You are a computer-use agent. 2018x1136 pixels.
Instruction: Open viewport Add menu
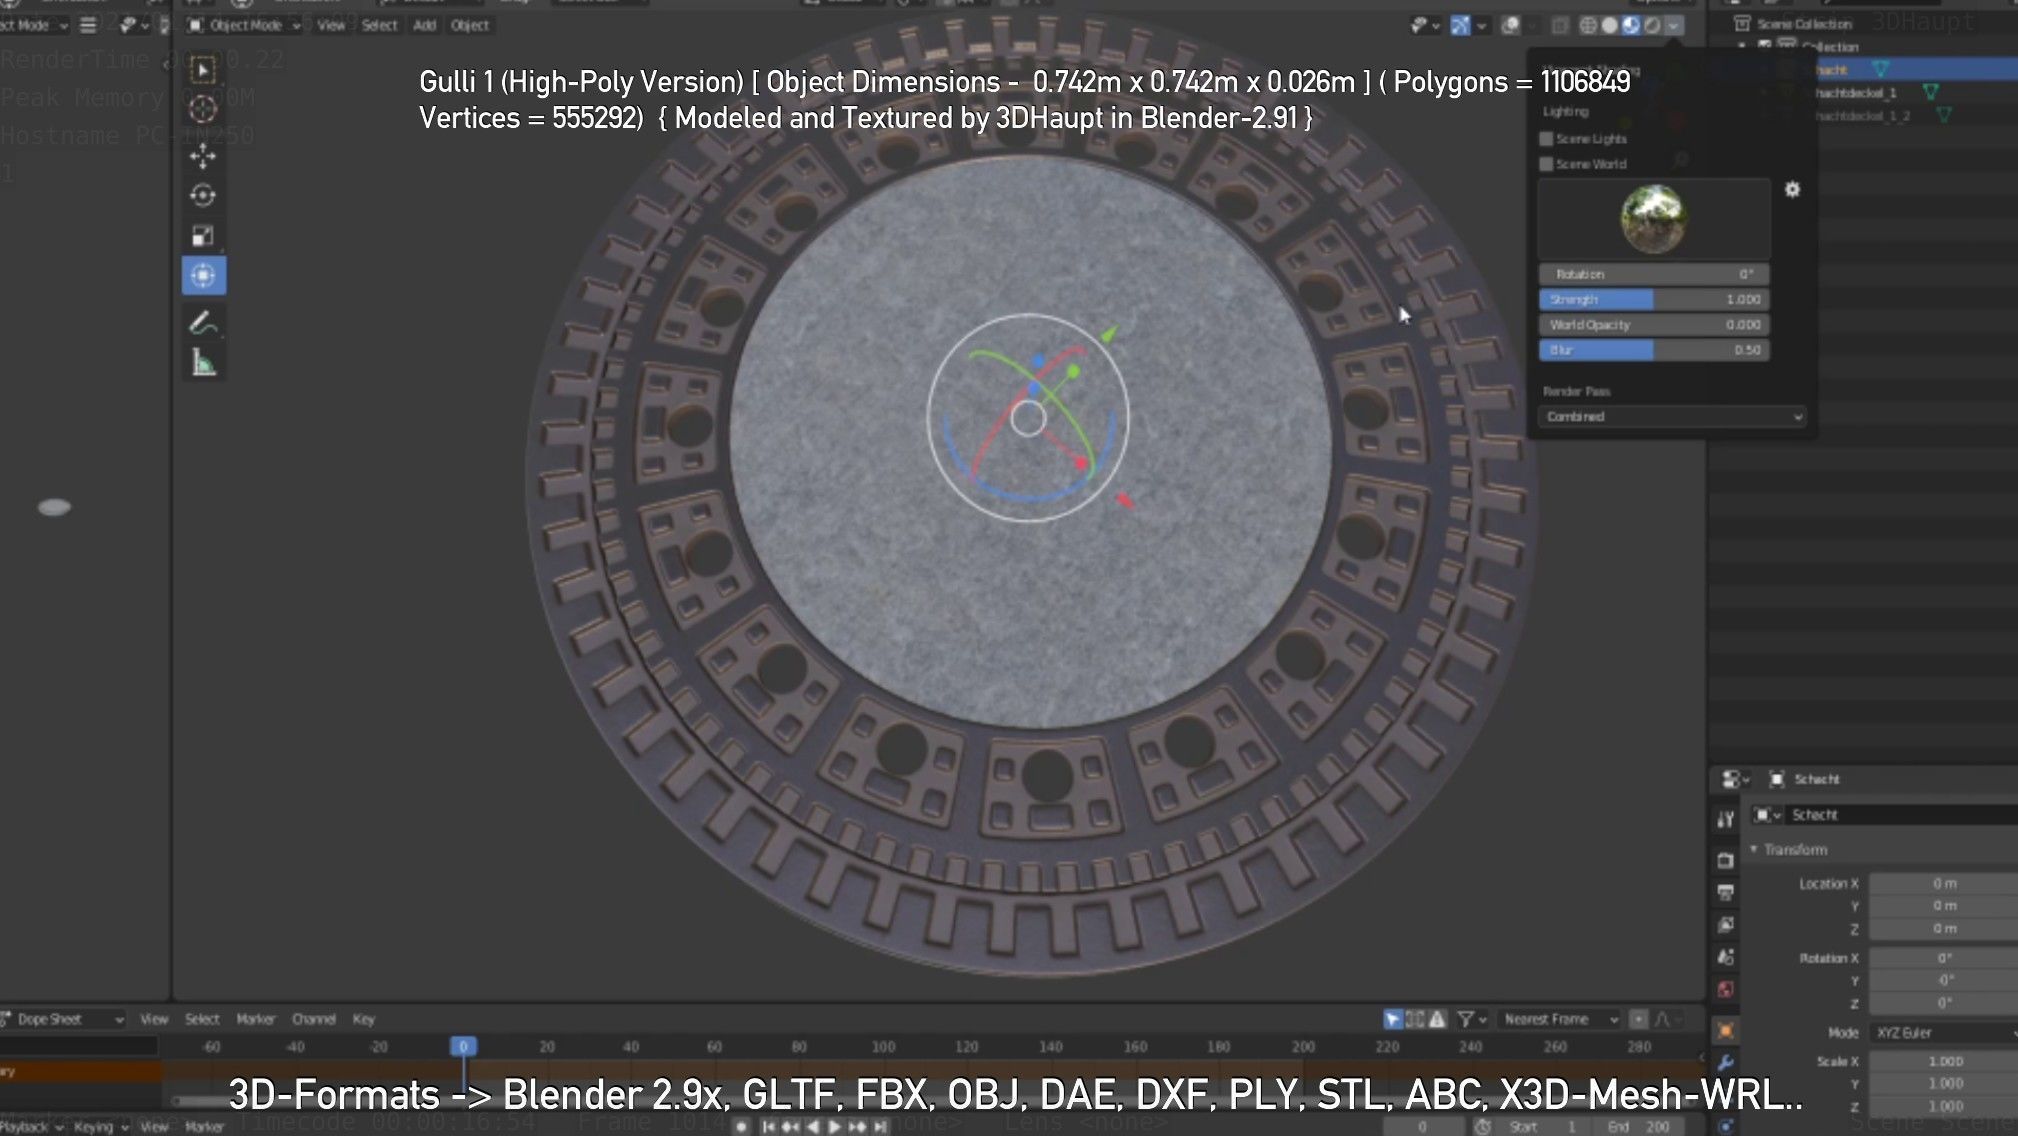click(x=425, y=25)
